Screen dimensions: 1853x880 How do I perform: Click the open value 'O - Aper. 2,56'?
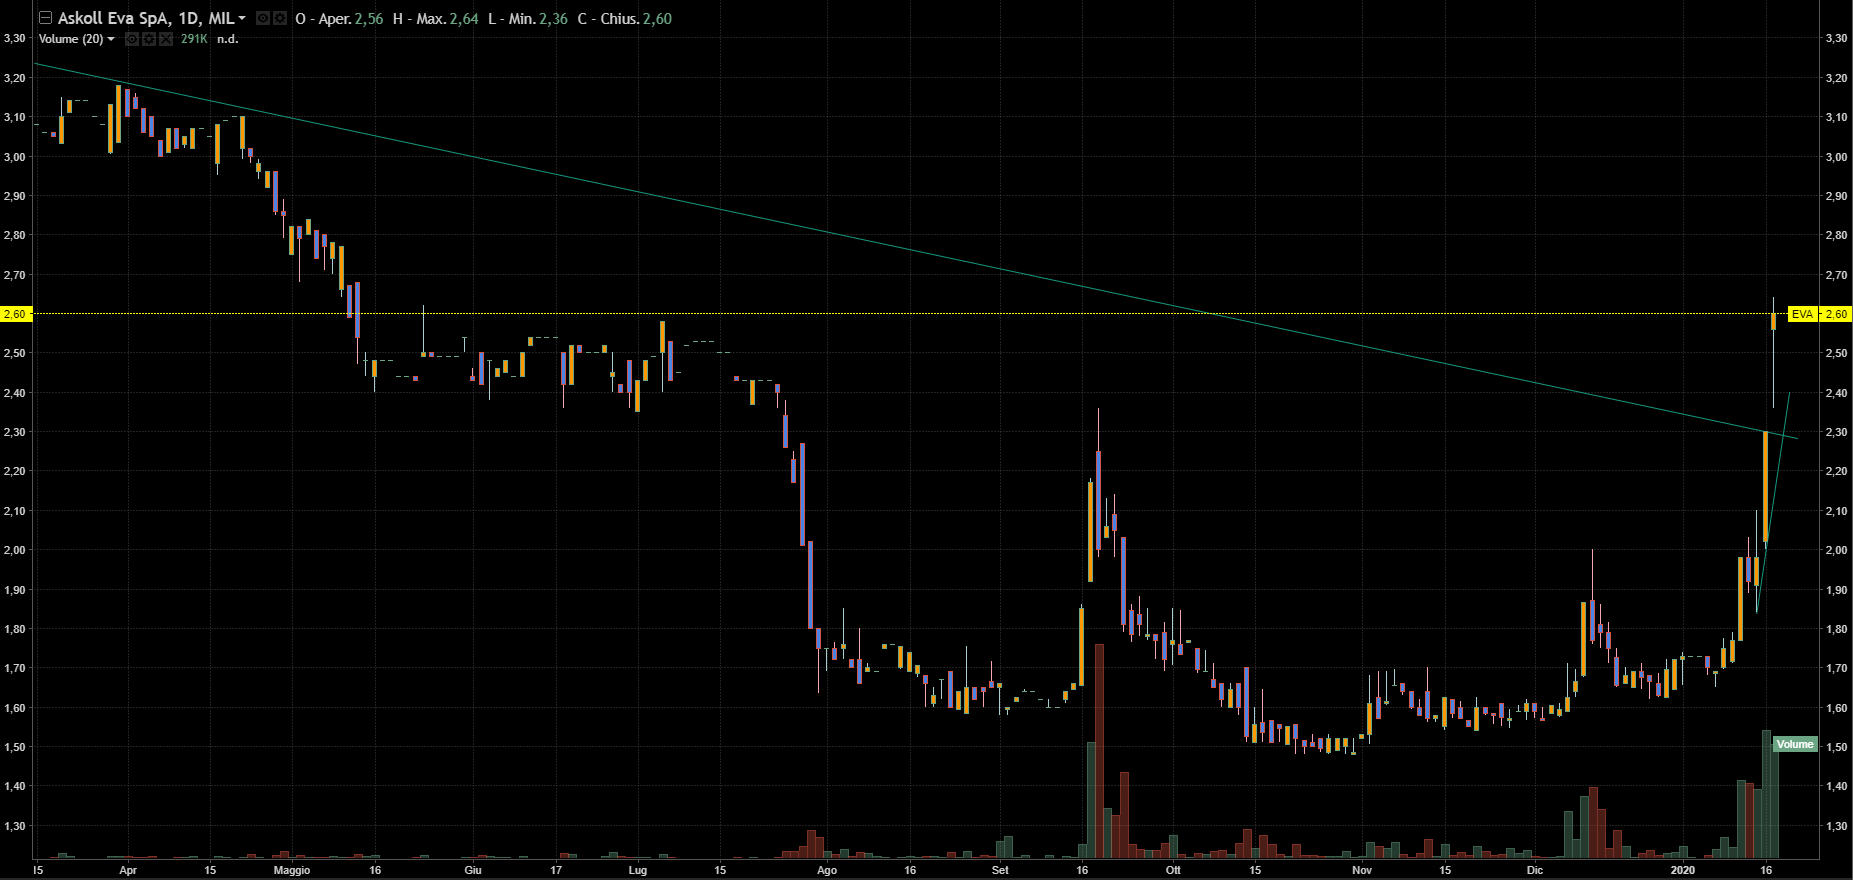pos(339,19)
